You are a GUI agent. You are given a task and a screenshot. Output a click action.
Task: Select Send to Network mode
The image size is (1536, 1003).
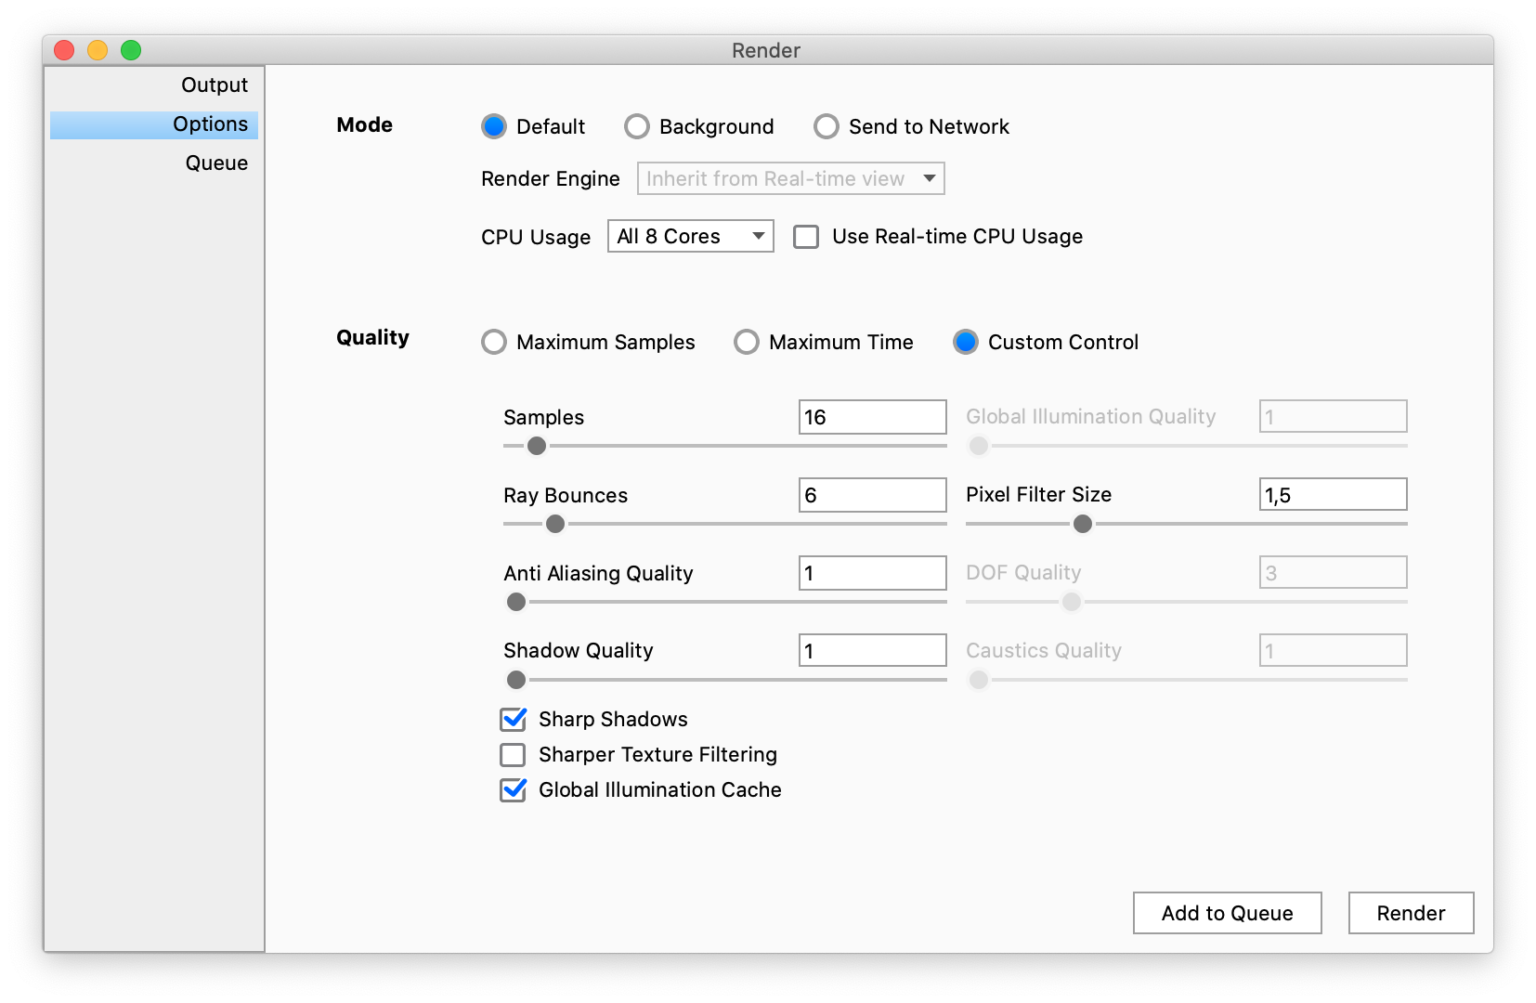tap(826, 126)
